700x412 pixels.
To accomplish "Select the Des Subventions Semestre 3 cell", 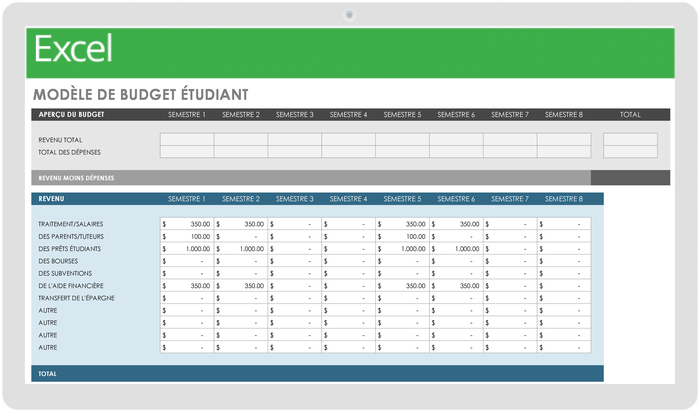I will pyautogui.click(x=295, y=273).
